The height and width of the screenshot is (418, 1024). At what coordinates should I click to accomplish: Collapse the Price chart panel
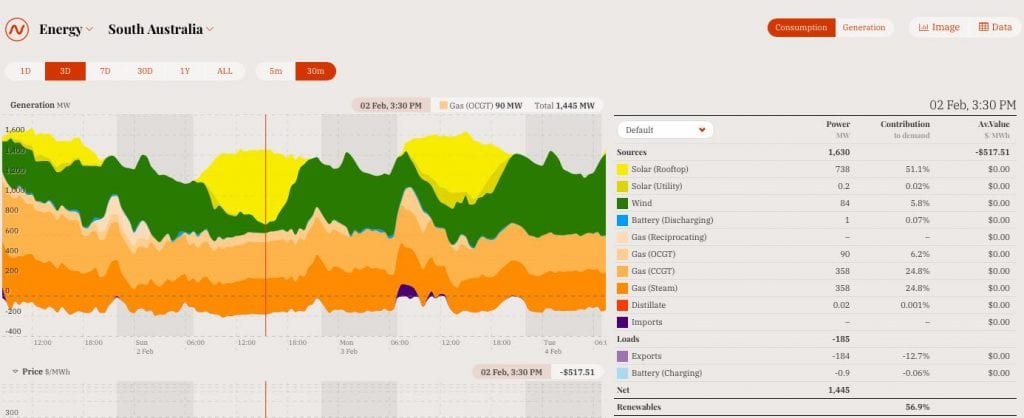point(15,371)
